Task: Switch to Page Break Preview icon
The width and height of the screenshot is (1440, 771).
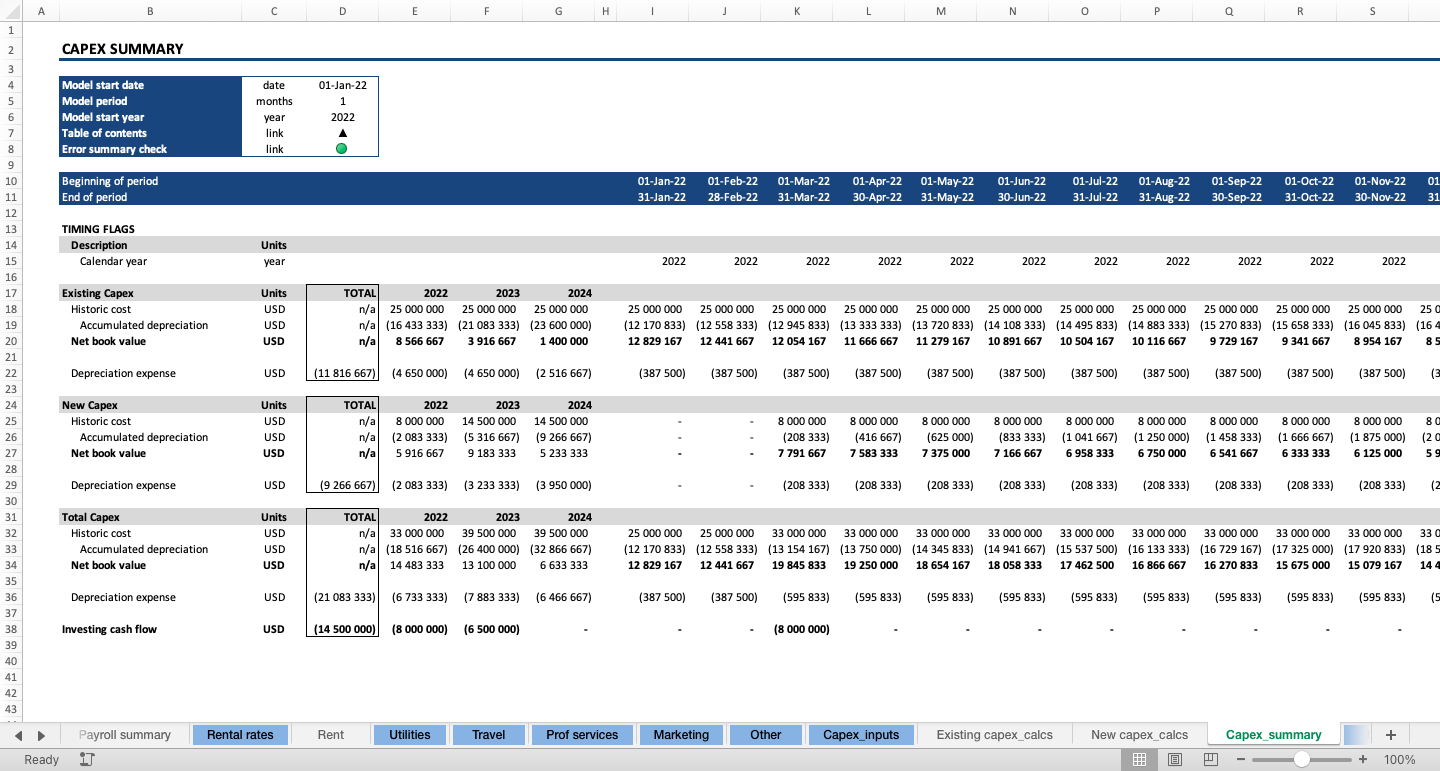Action: (x=1211, y=760)
